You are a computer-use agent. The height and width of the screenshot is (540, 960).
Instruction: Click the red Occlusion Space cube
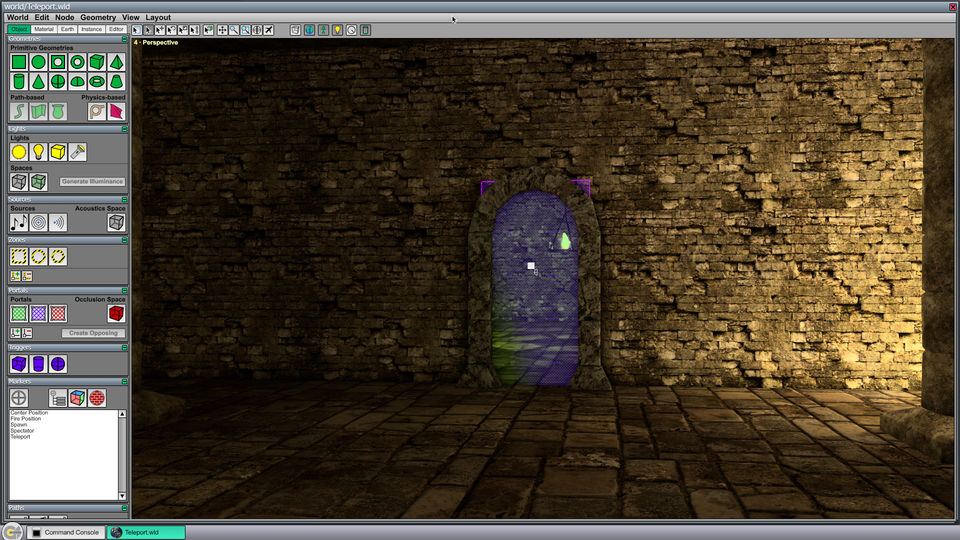(116, 313)
